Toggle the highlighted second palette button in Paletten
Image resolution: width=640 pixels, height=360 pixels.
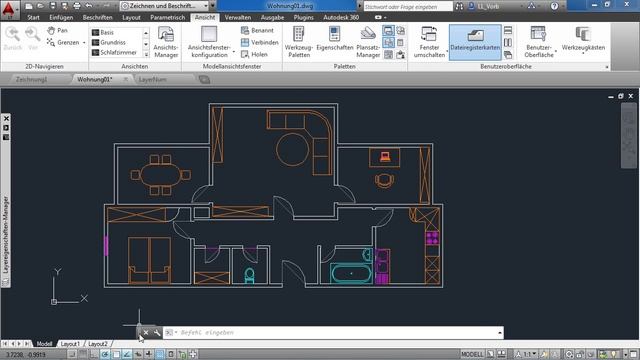[x=388, y=42]
